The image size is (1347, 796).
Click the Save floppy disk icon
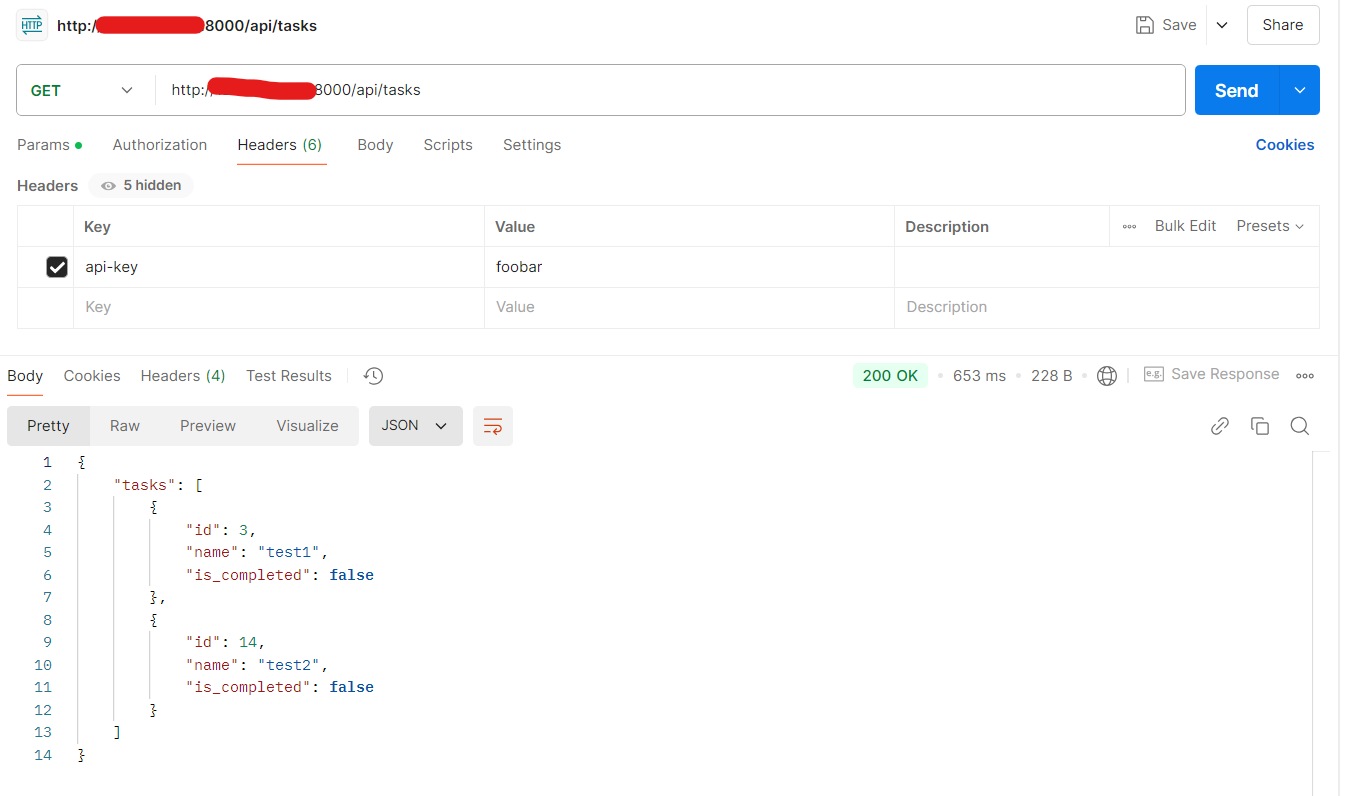1145,25
